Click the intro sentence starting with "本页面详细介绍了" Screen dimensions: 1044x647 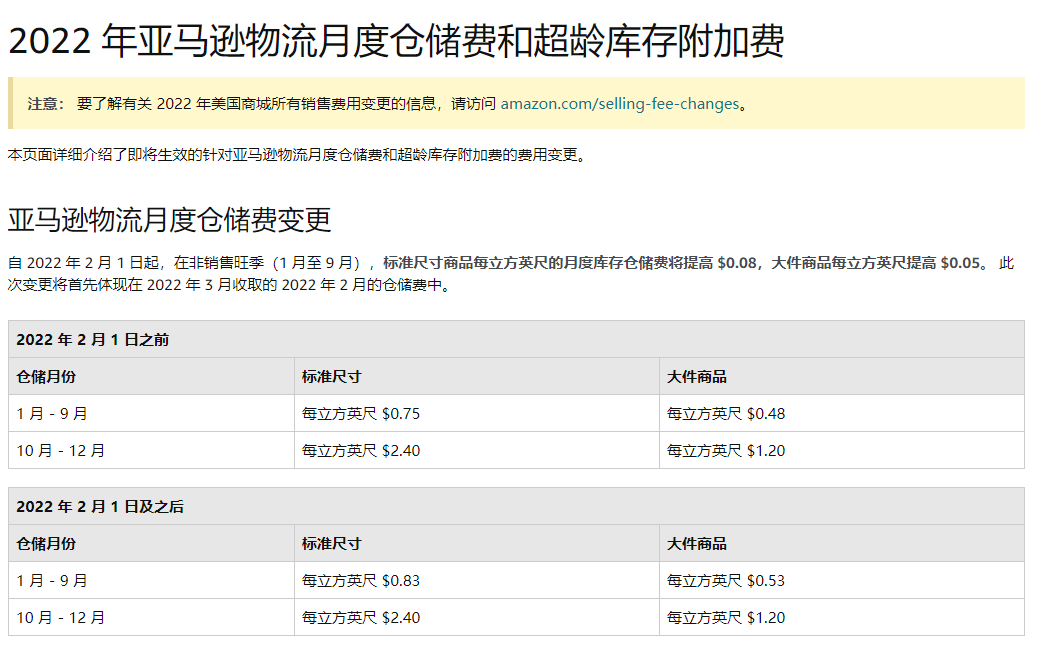coord(296,155)
